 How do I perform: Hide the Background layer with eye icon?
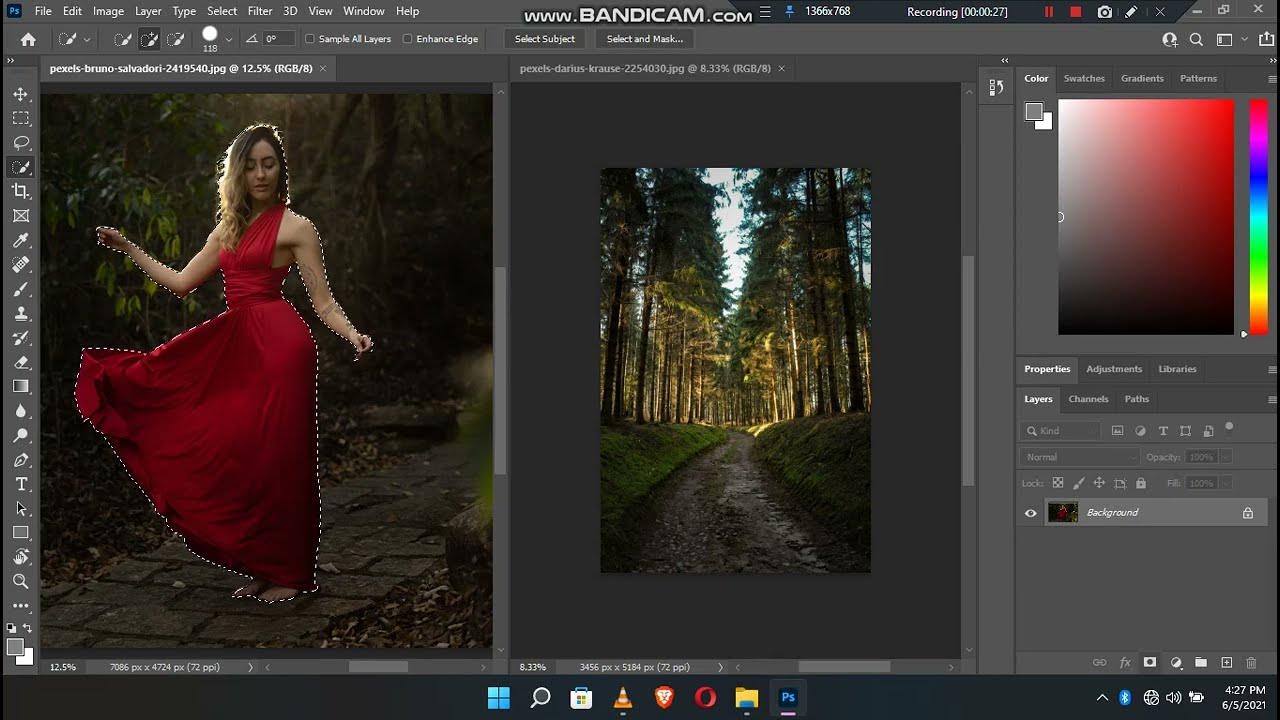[x=1030, y=513]
